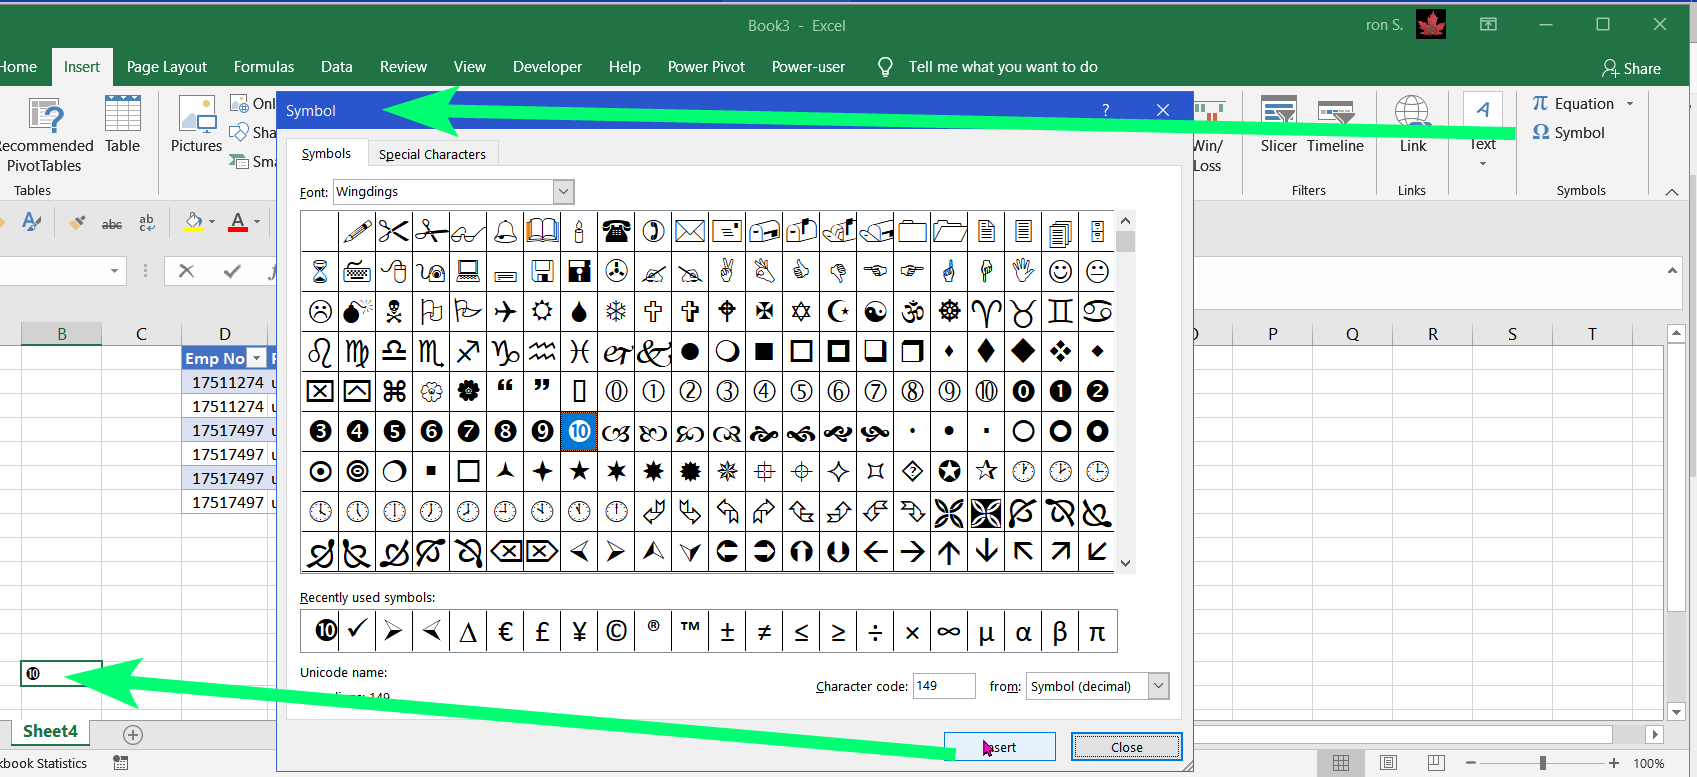
Task: Insert a Table from the ribbon
Action: click(x=122, y=124)
